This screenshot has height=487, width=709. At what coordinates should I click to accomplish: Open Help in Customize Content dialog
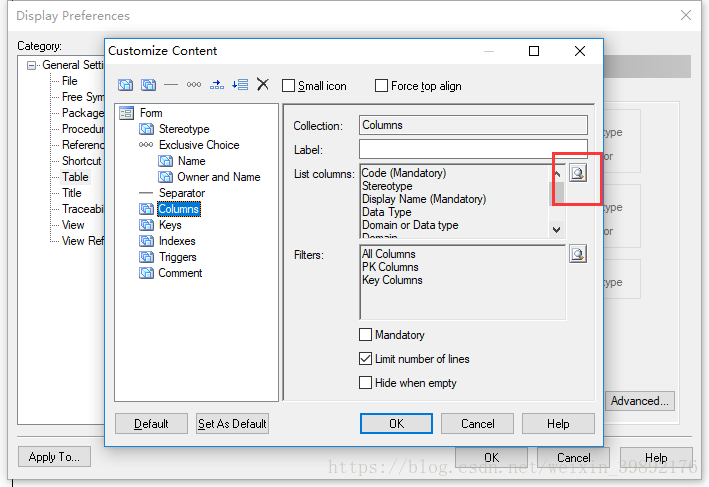click(558, 424)
